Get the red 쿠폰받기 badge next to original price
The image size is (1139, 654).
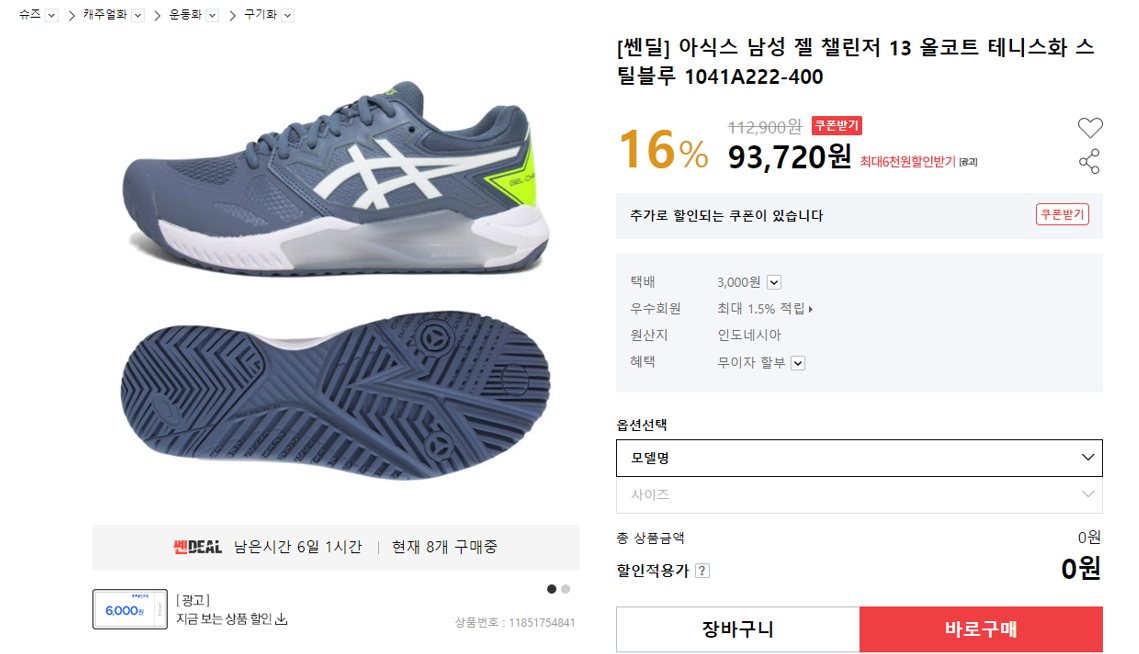click(836, 126)
